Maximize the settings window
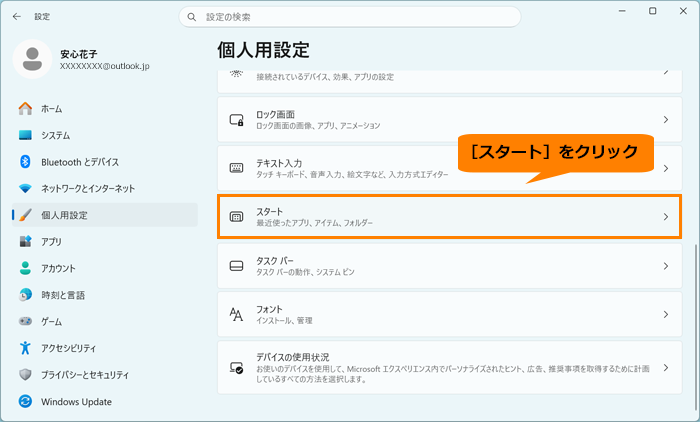Image resolution: width=700 pixels, height=422 pixels. click(x=653, y=11)
